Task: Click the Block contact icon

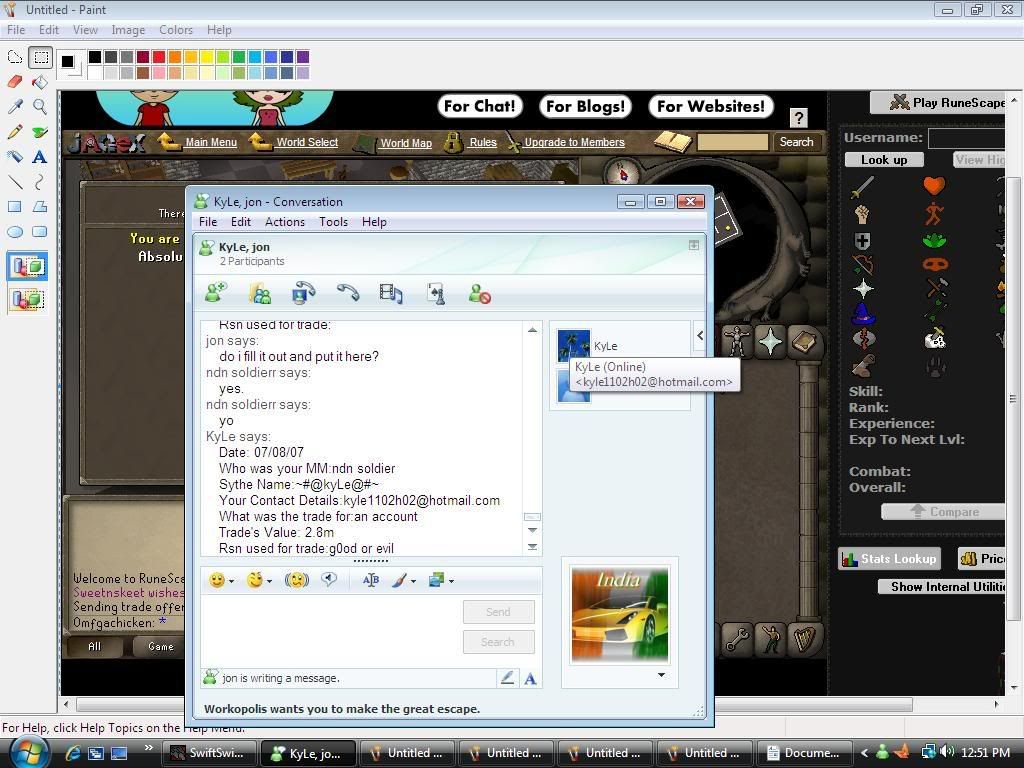Action: (480, 294)
